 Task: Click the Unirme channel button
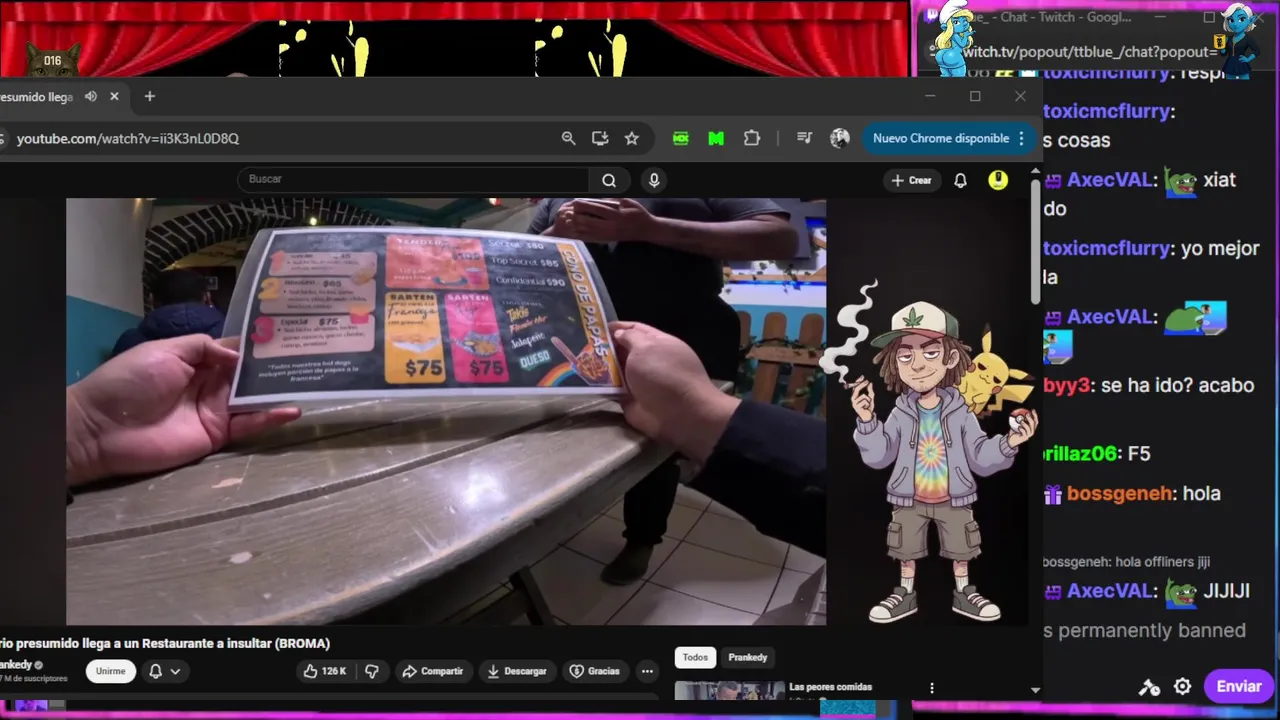pyautogui.click(x=110, y=671)
